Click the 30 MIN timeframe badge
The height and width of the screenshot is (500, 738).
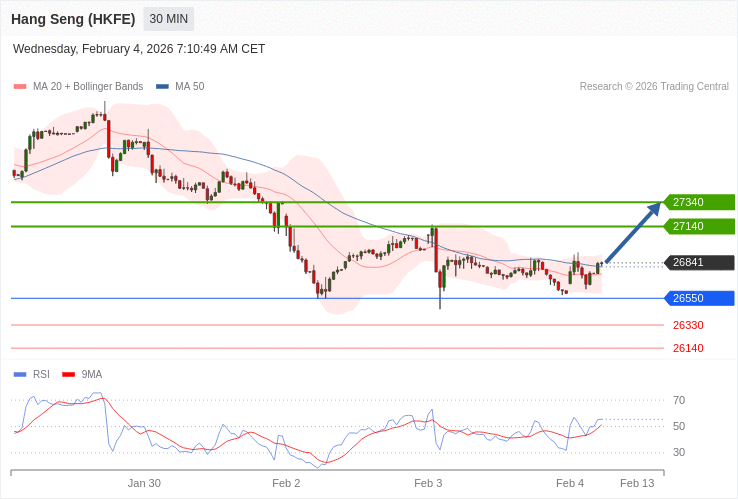click(168, 19)
